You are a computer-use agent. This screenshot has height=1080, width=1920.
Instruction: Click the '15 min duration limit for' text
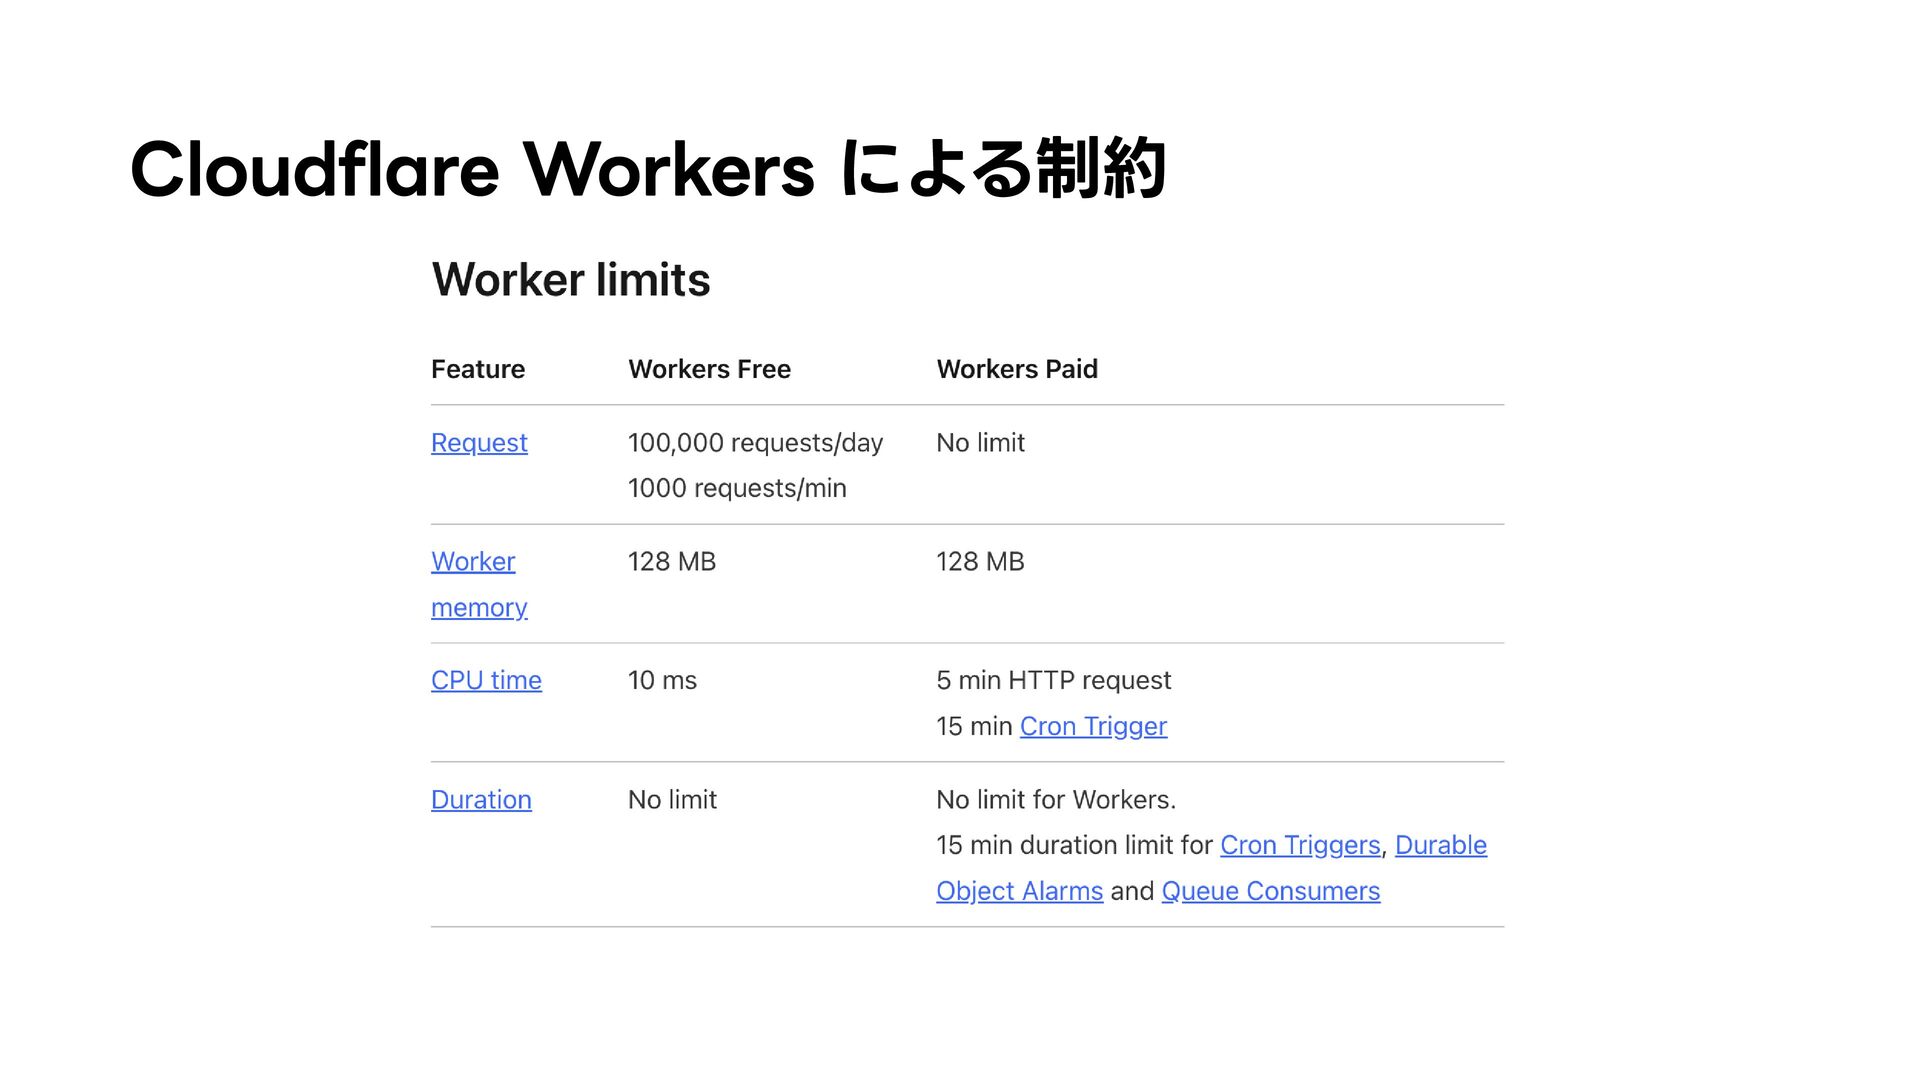1074,845
